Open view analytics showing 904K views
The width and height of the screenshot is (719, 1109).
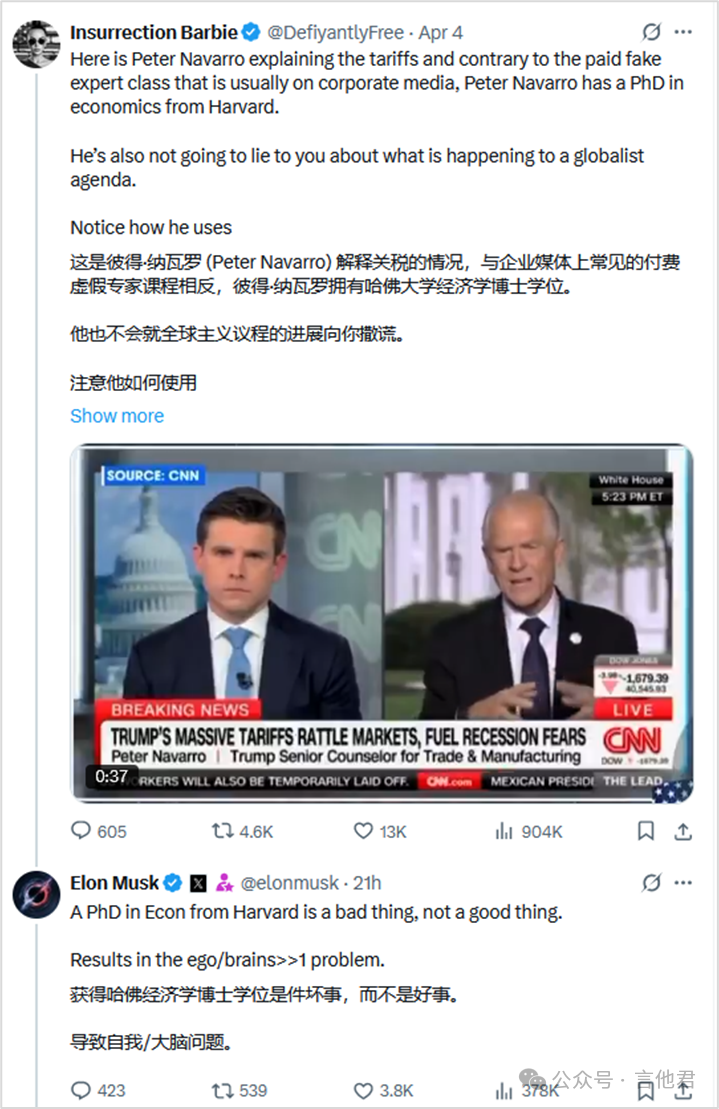tap(506, 831)
